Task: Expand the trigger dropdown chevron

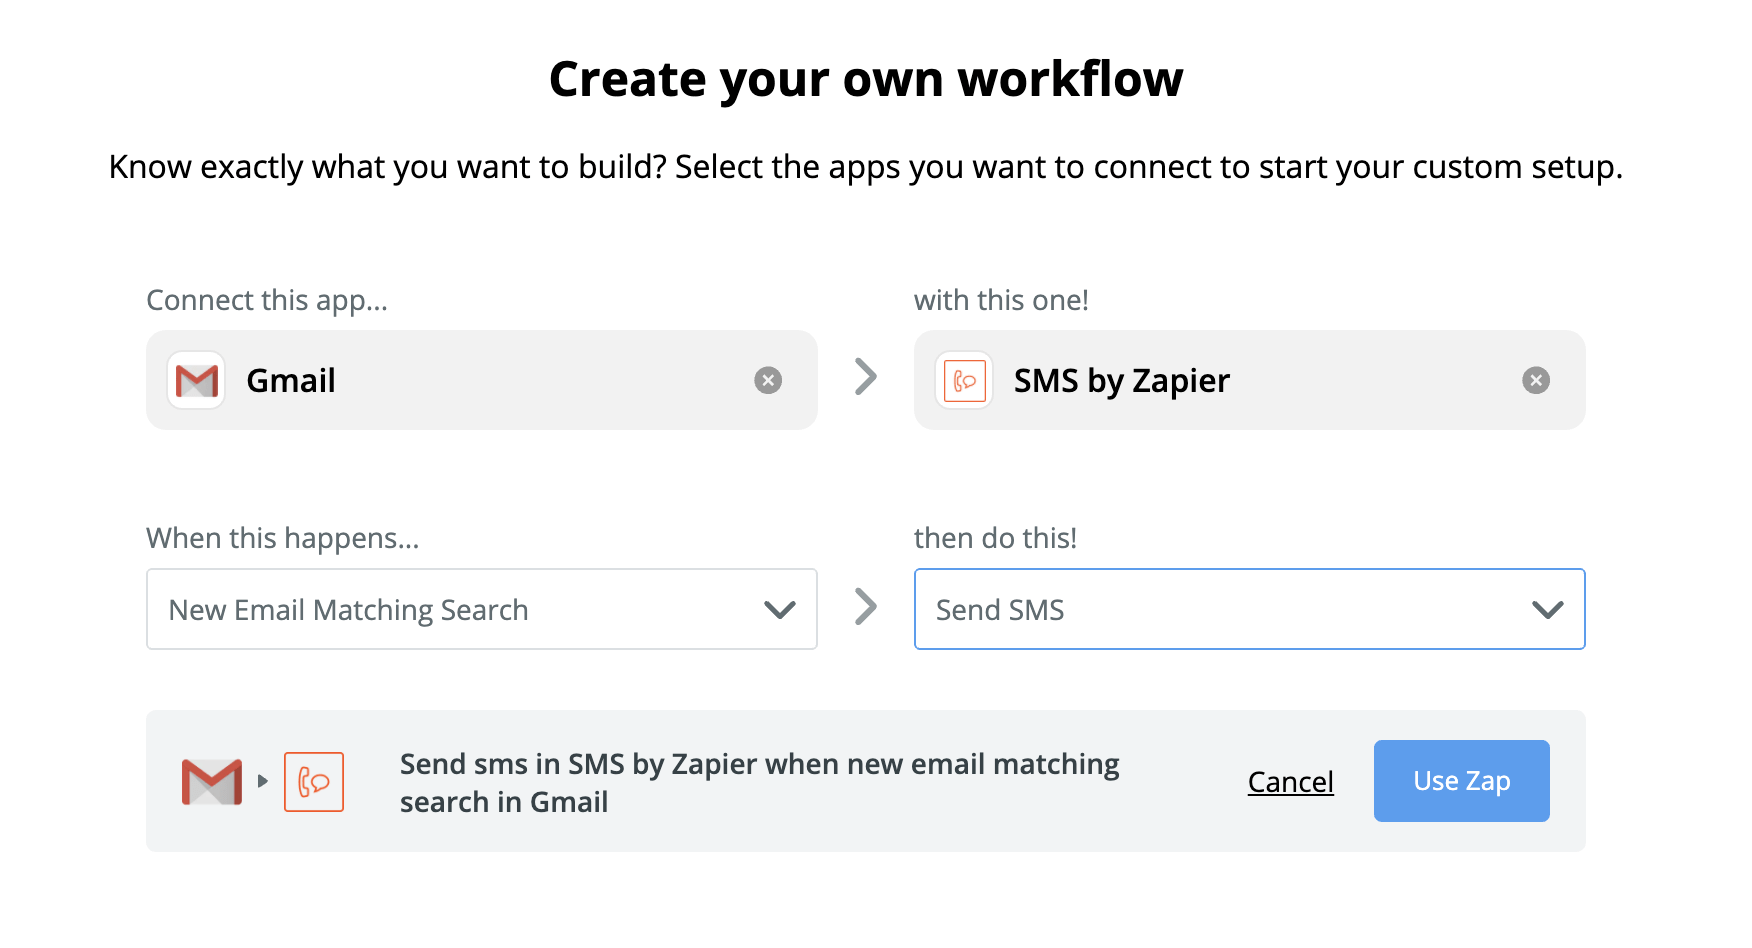Action: 780,610
